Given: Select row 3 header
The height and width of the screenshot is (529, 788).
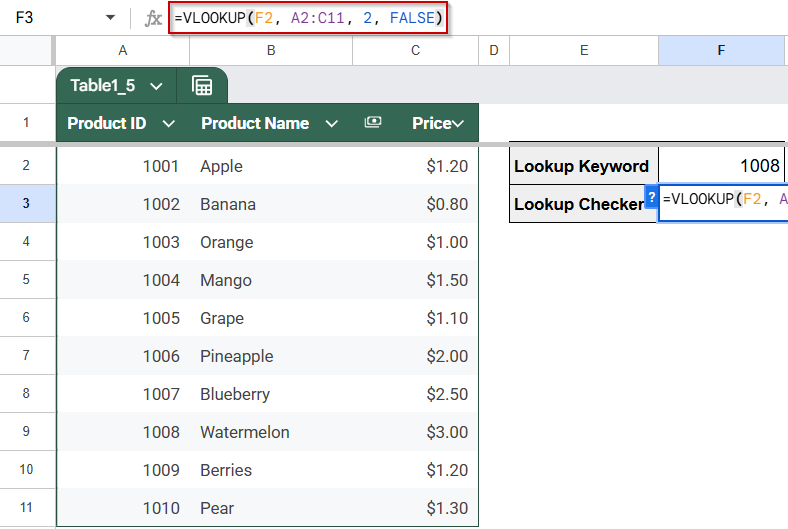Looking at the screenshot, I should coord(26,203).
